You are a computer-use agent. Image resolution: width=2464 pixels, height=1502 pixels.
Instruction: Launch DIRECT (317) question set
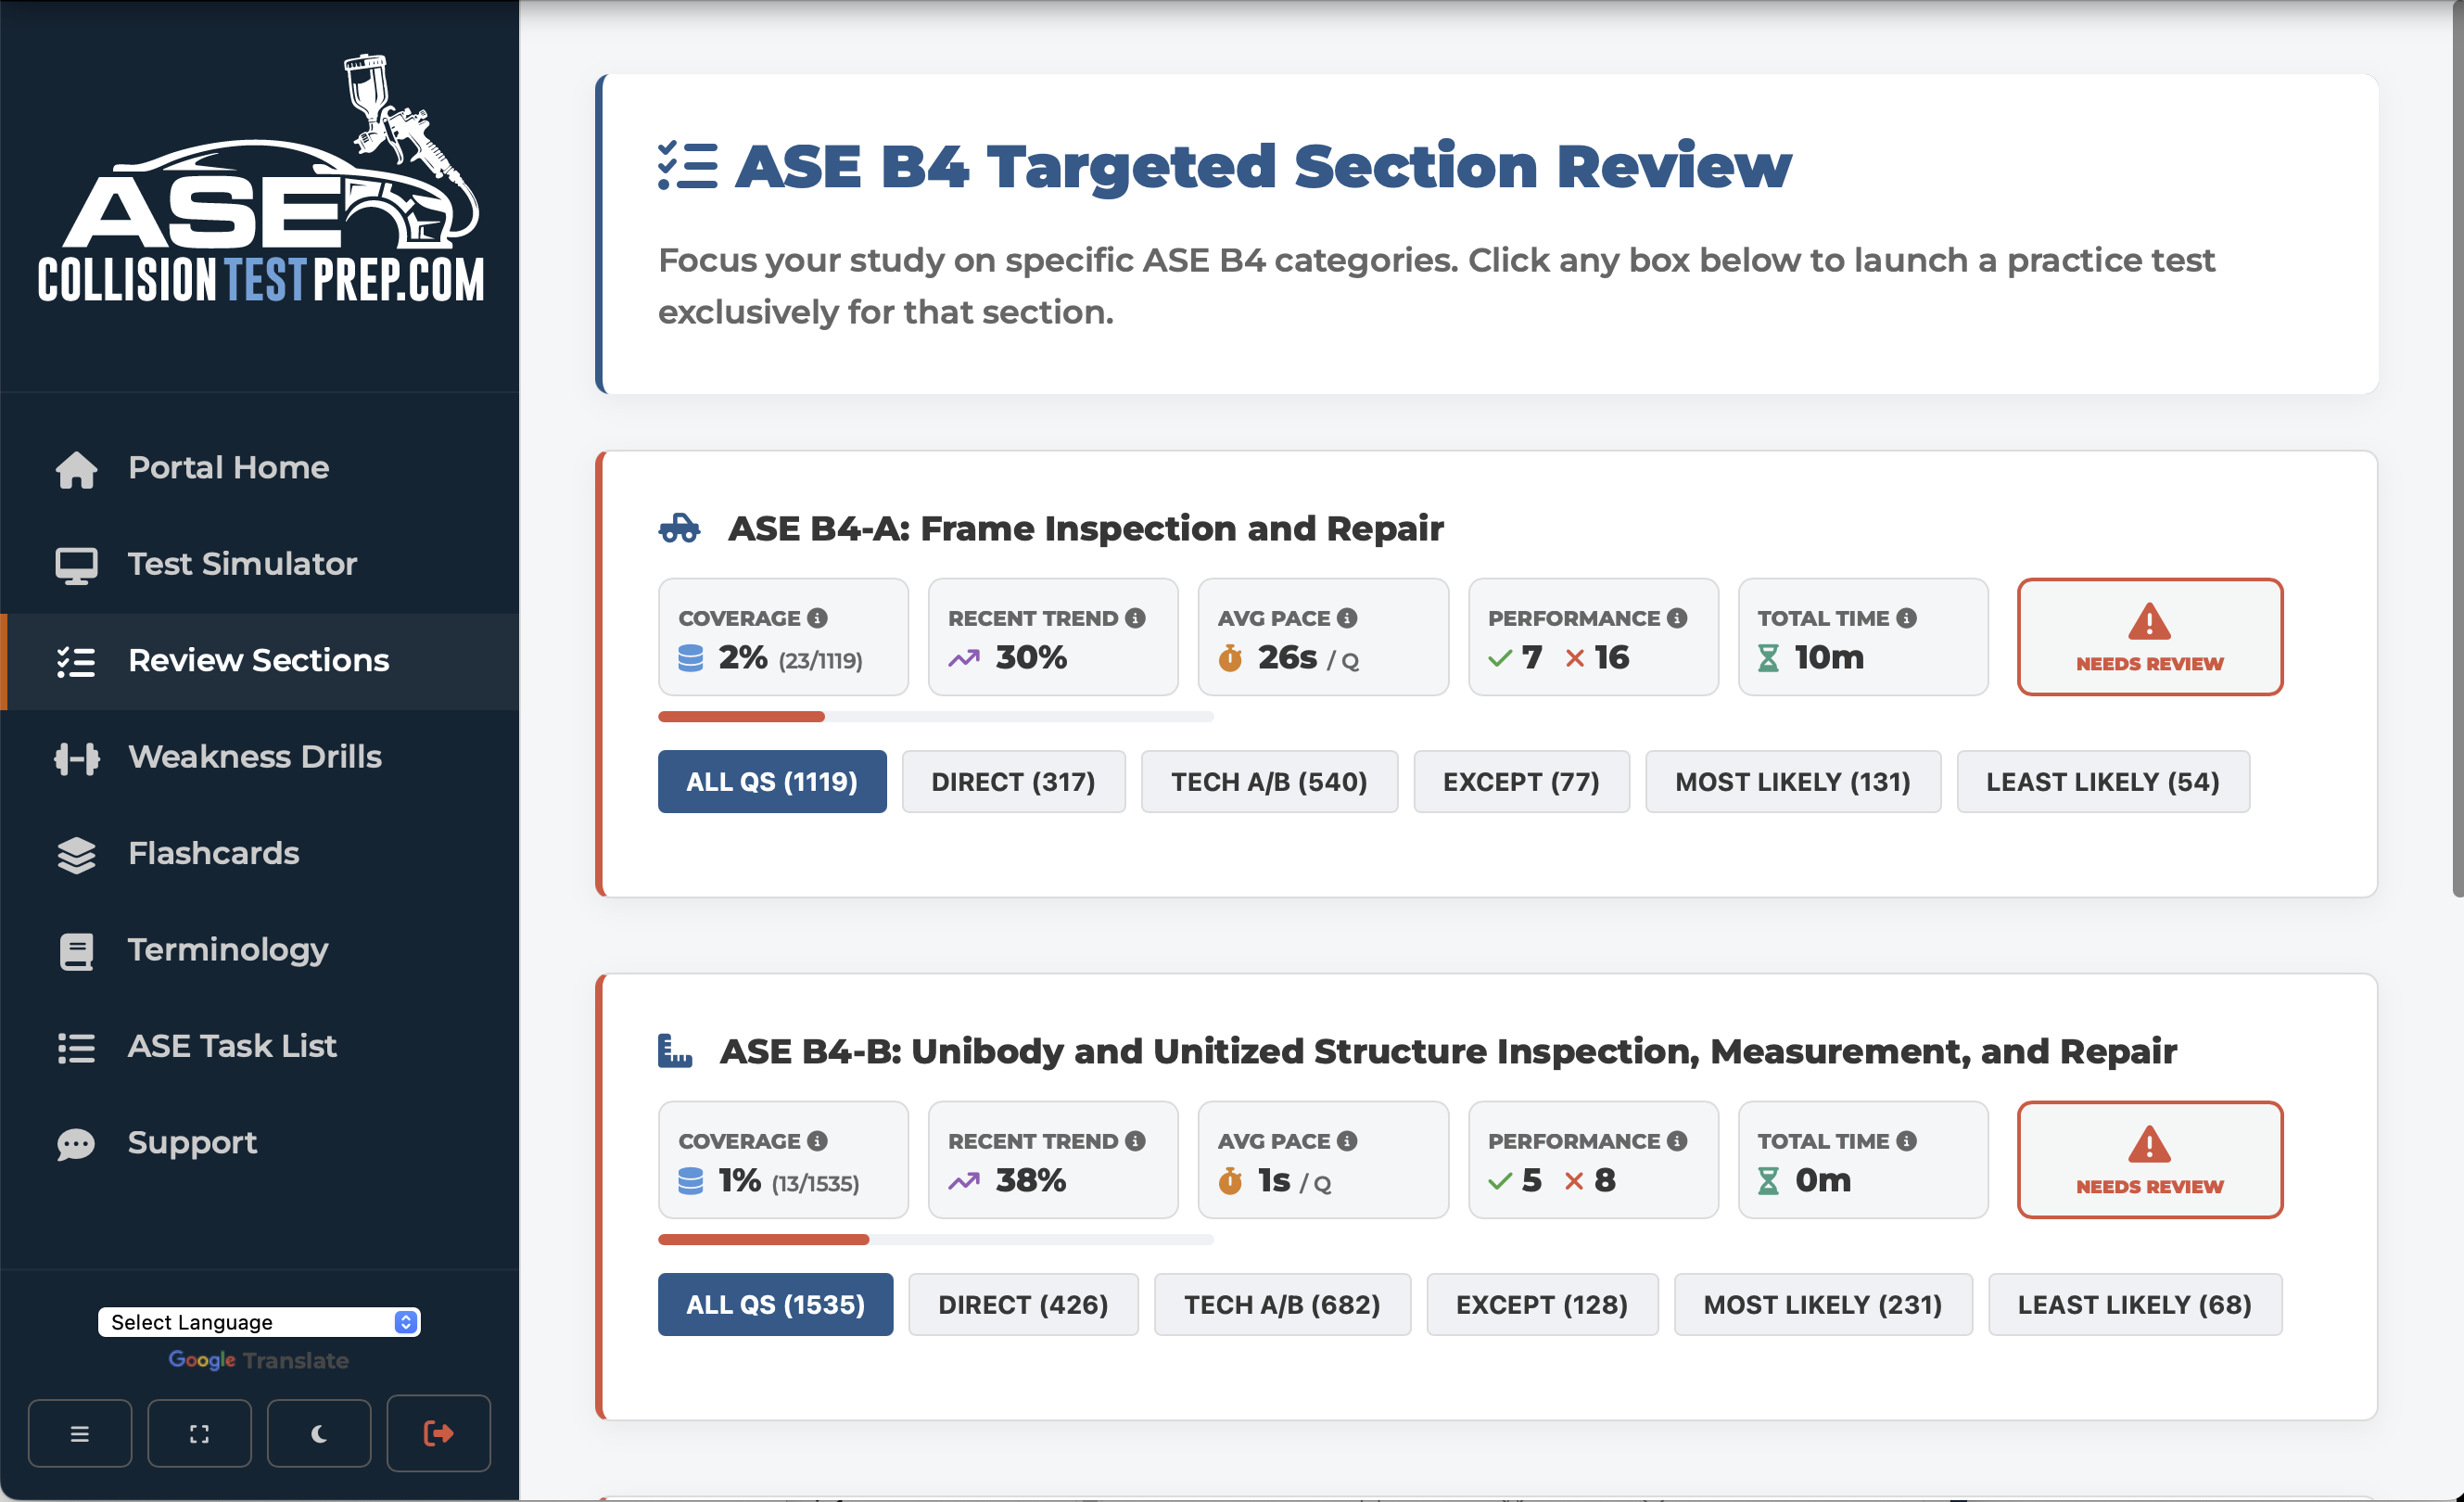(x=1014, y=782)
